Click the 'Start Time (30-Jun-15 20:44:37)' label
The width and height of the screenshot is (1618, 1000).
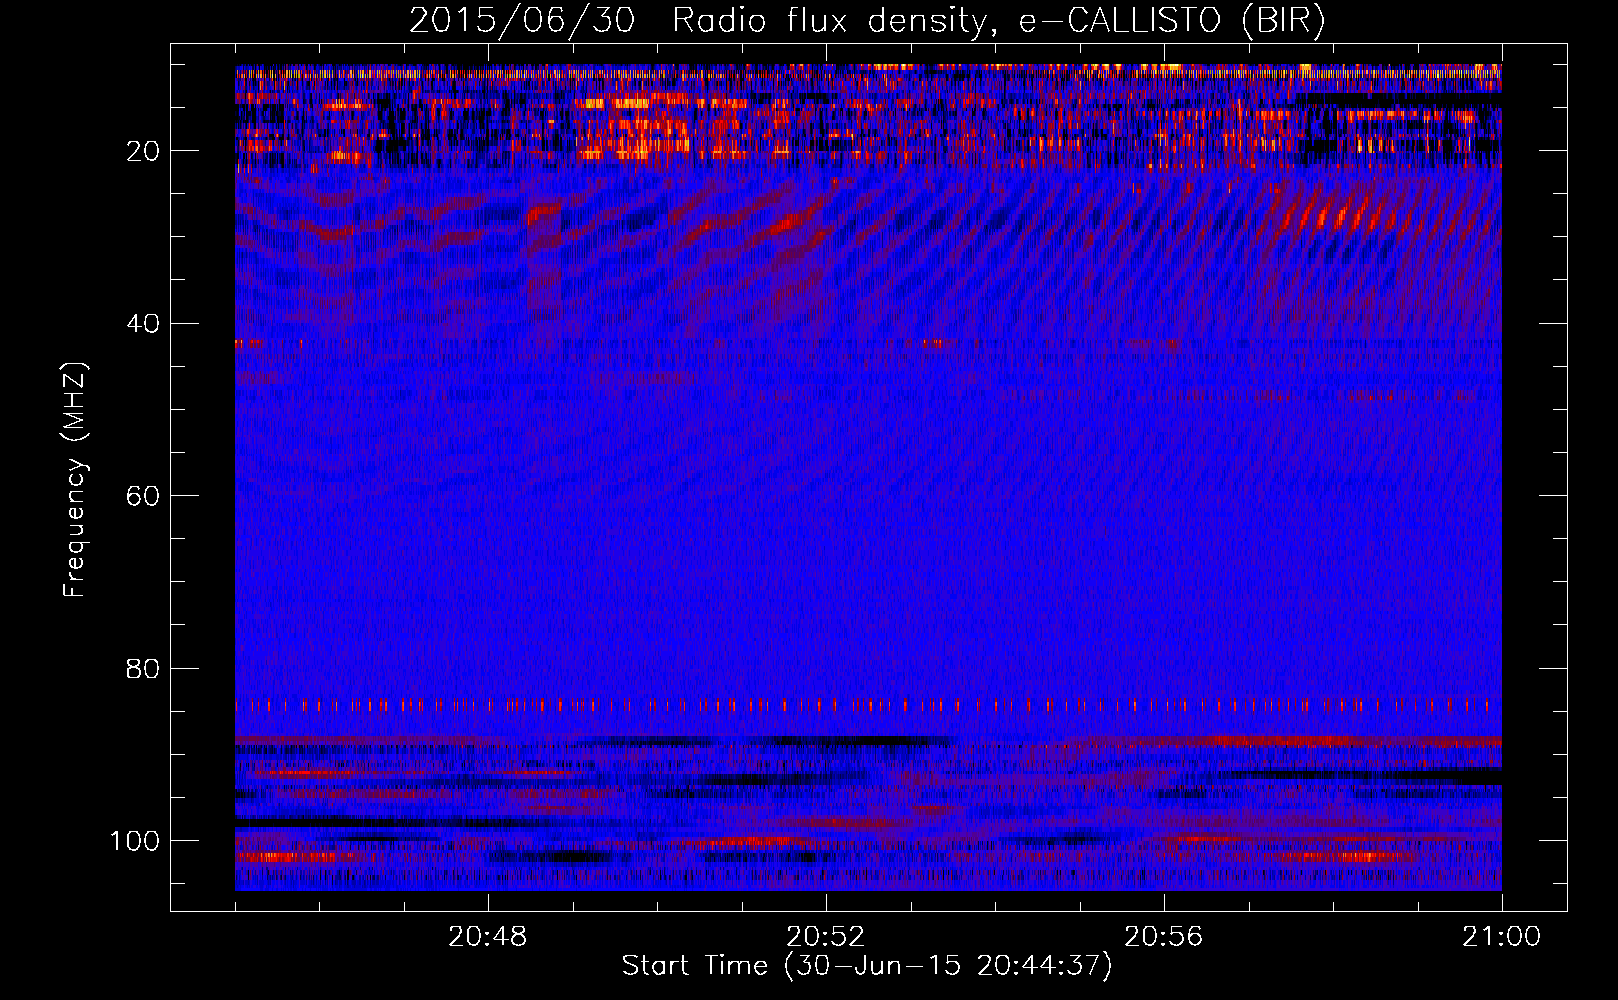pos(867,966)
